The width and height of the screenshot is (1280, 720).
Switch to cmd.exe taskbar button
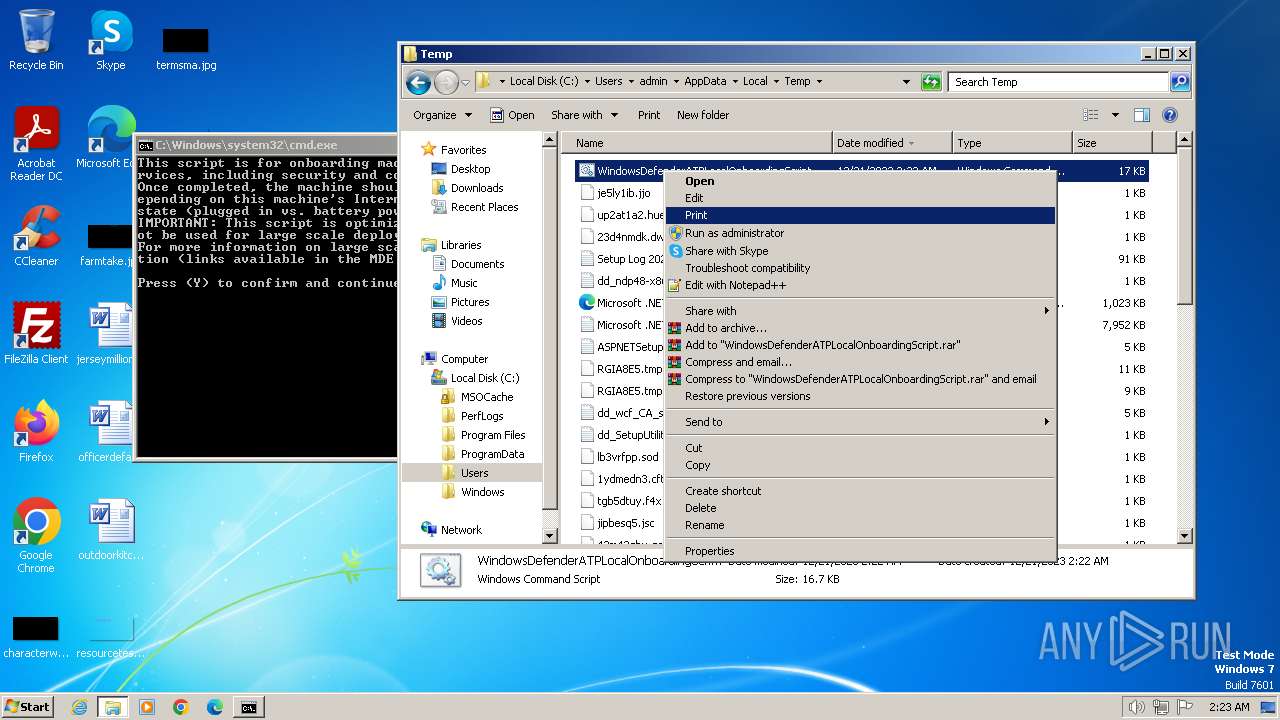[248, 707]
